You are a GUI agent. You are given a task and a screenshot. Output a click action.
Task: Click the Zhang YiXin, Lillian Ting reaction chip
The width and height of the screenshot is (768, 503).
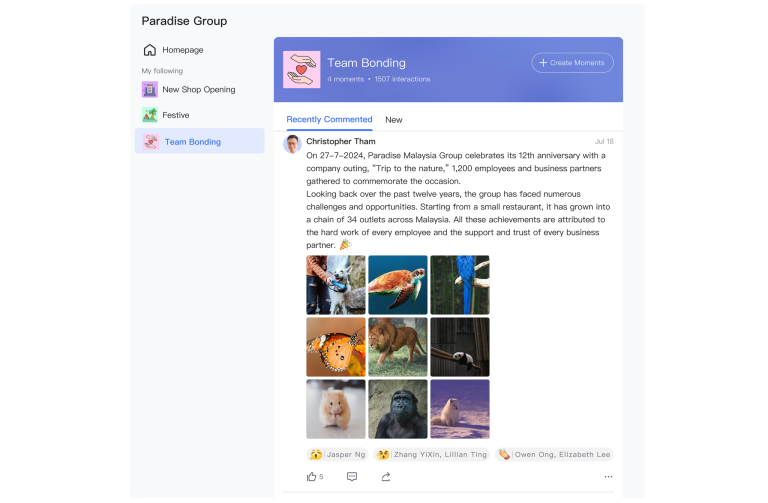click(432, 455)
